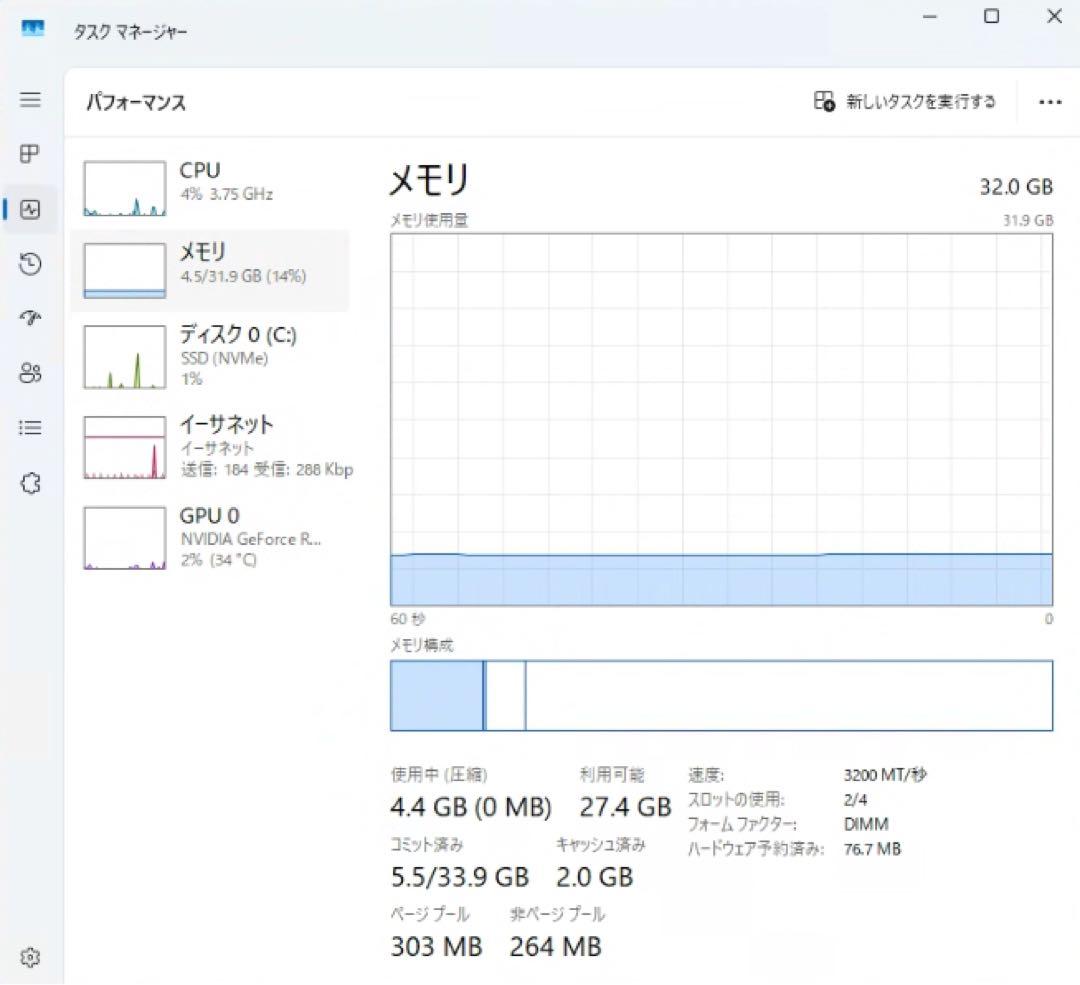Open the App history page
This screenshot has height=985, width=1080.
point(30,264)
